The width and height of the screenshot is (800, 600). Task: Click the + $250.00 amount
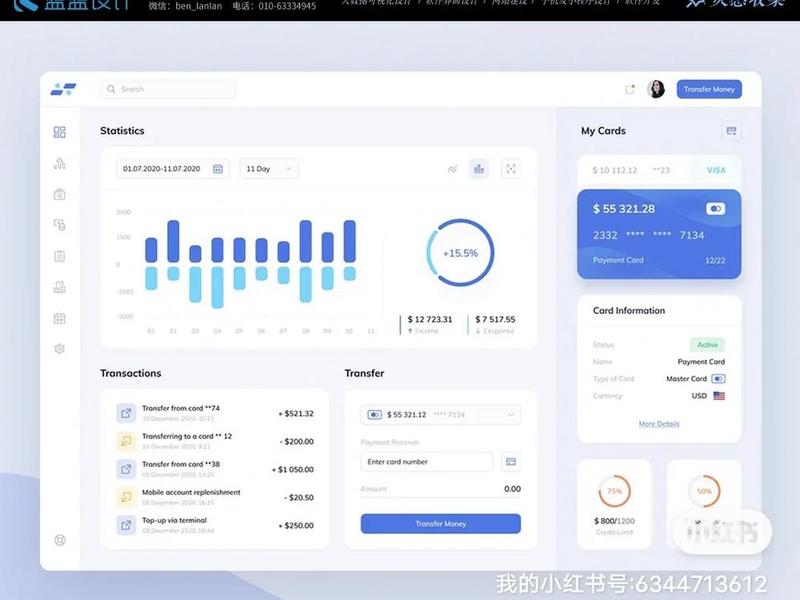point(296,526)
